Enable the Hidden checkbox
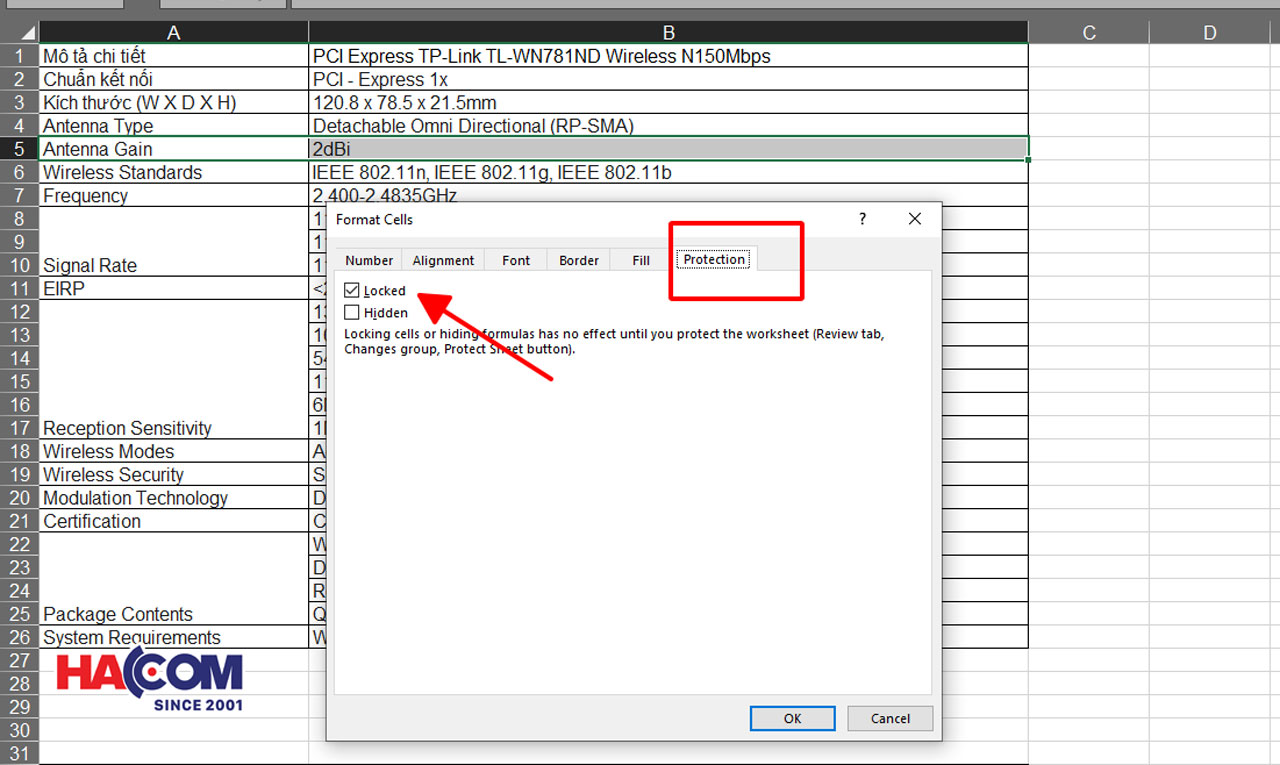Viewport: 1280px width, 765px height. click(x=352, y=312)
